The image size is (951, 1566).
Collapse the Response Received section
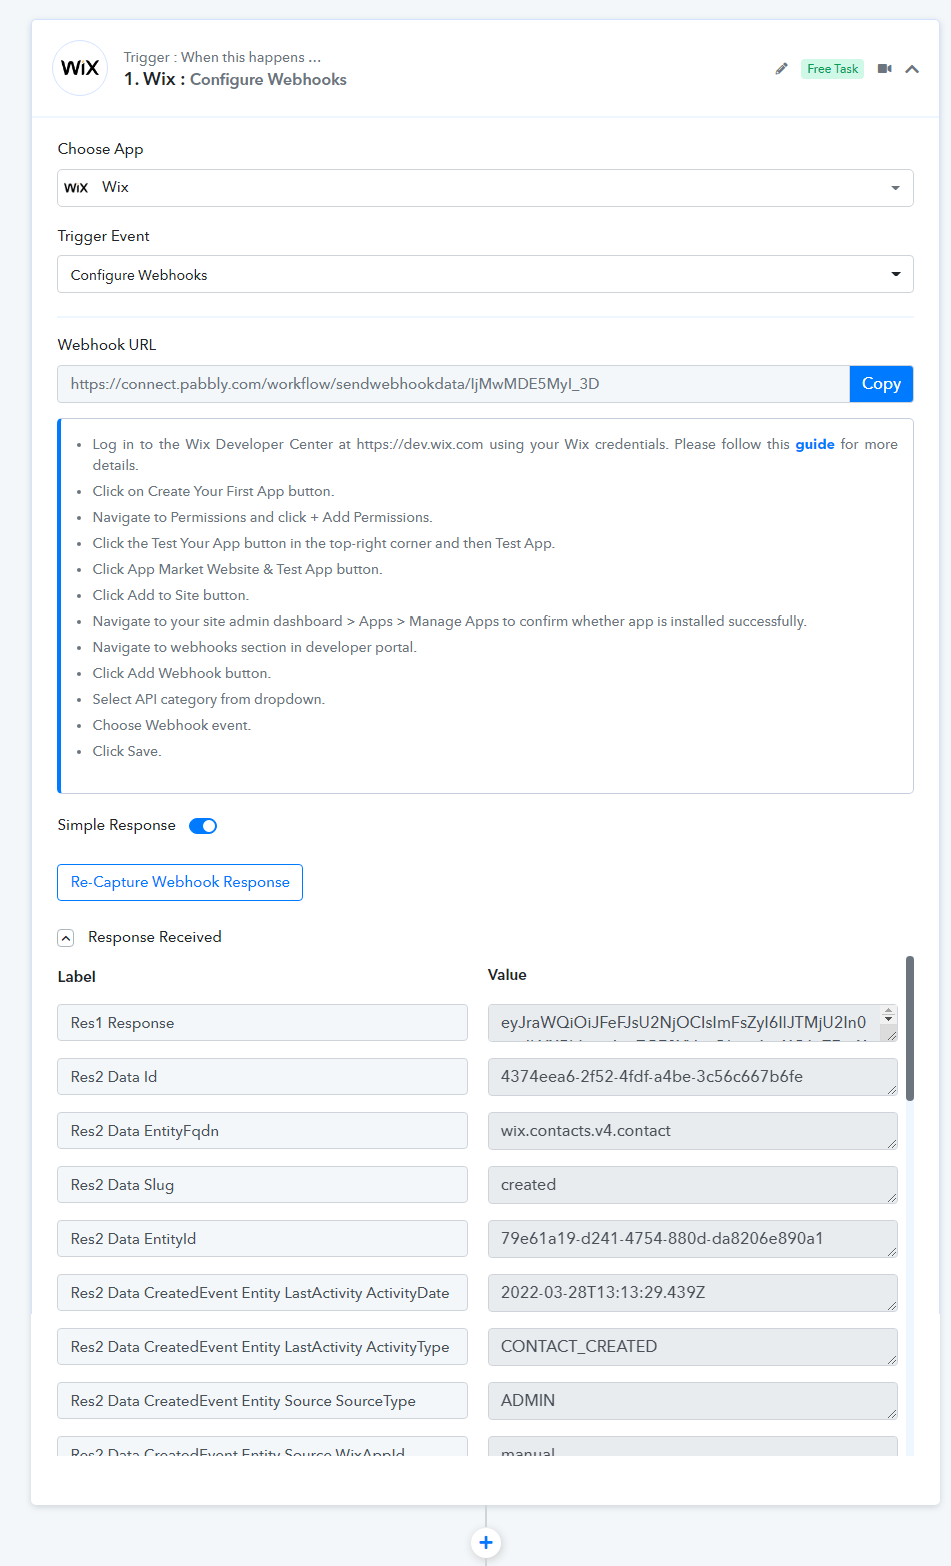click(66, 938)
